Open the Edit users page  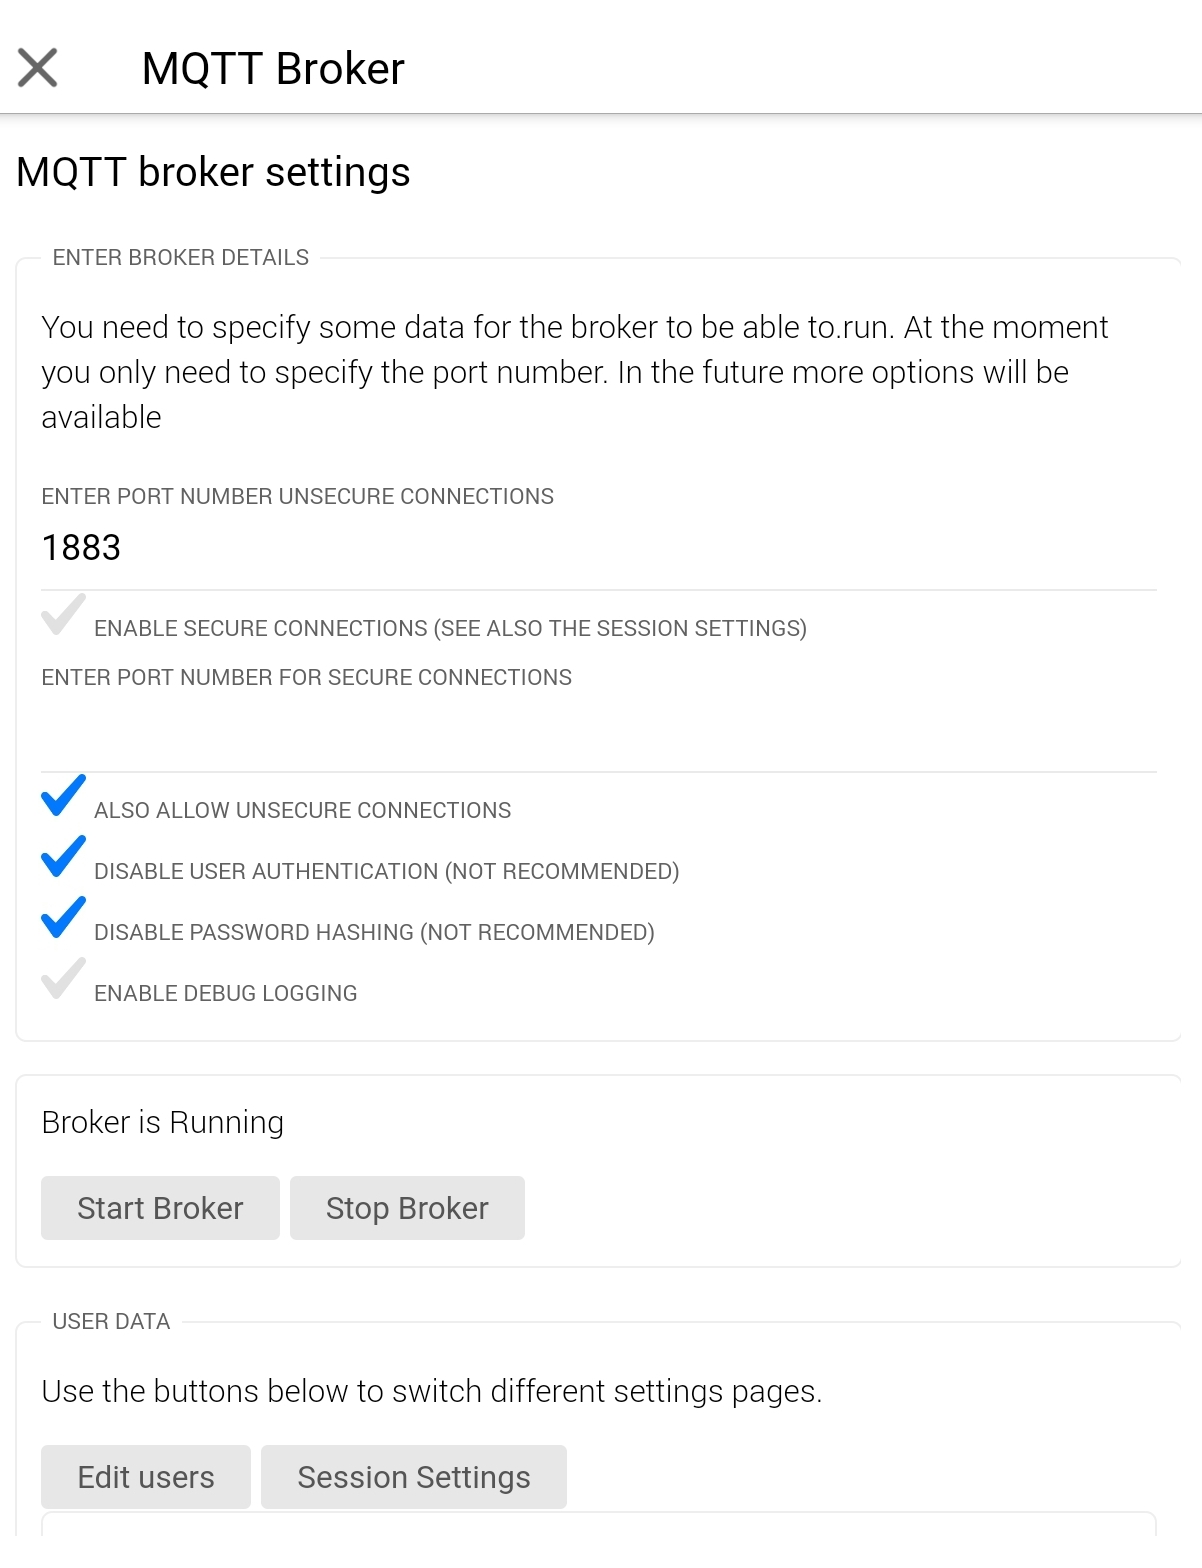pyautogui.click(x=146, y=1477)
